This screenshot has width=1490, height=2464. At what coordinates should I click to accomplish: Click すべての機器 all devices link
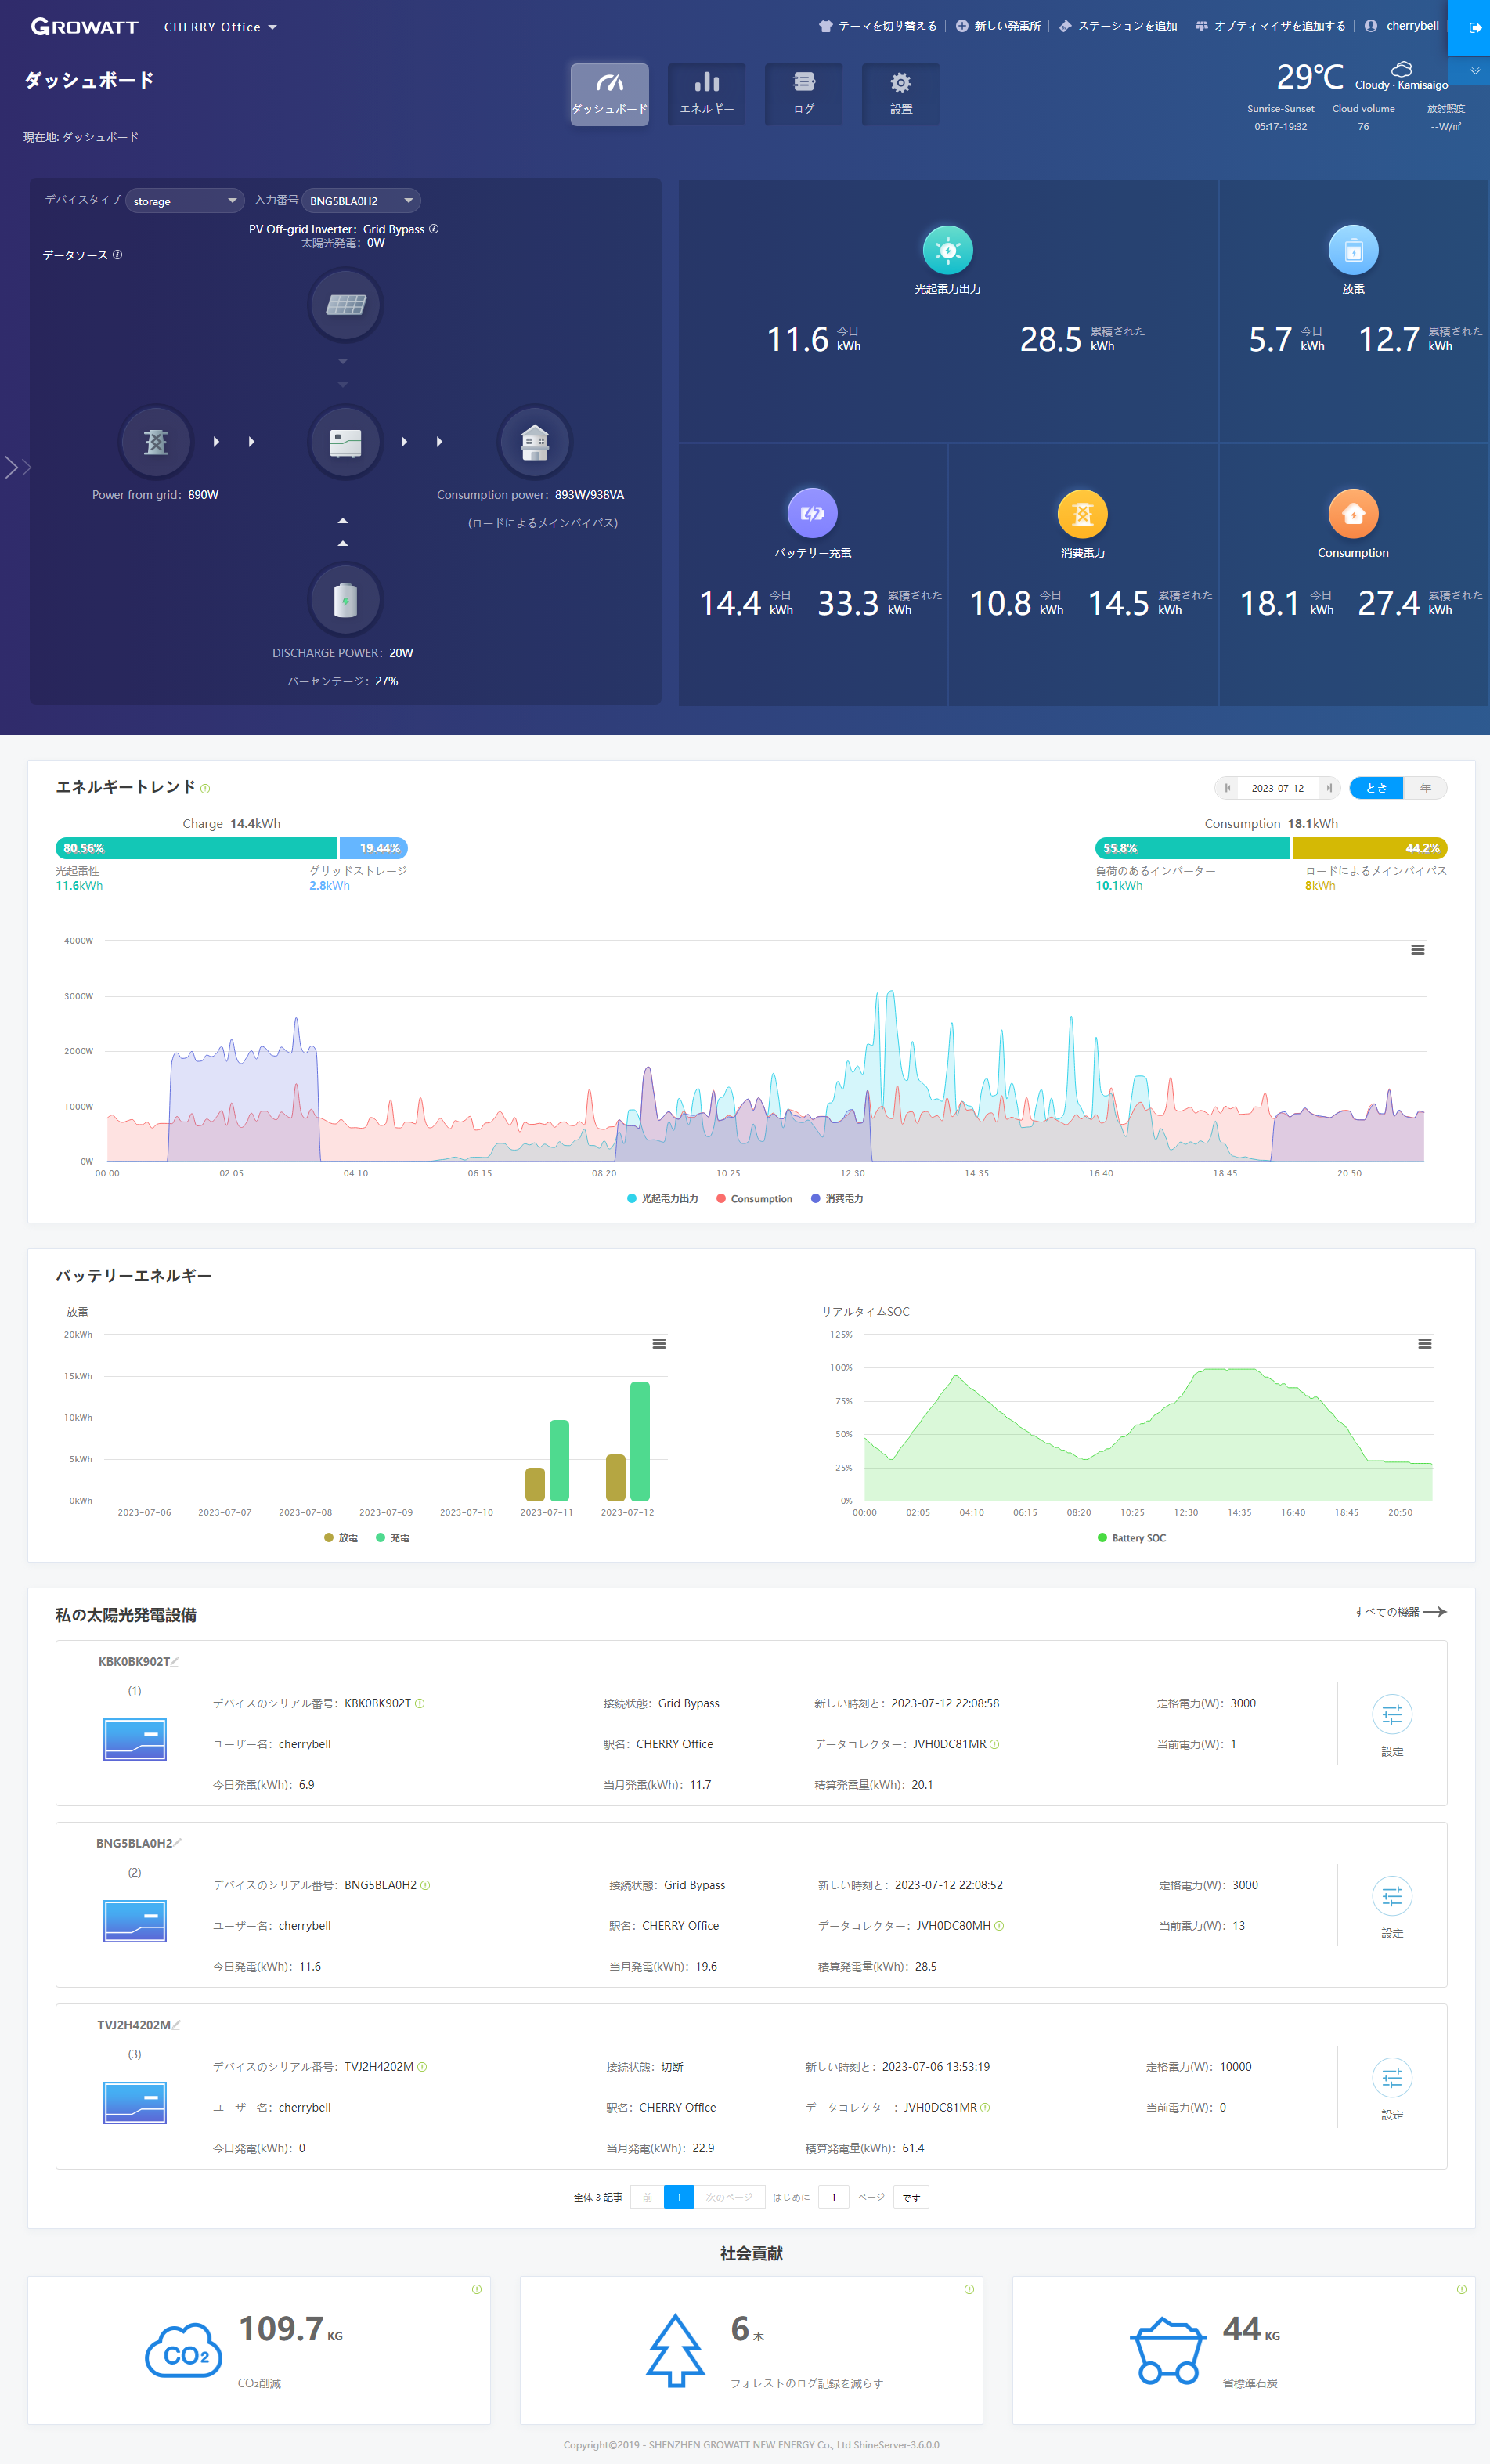1399,1612
